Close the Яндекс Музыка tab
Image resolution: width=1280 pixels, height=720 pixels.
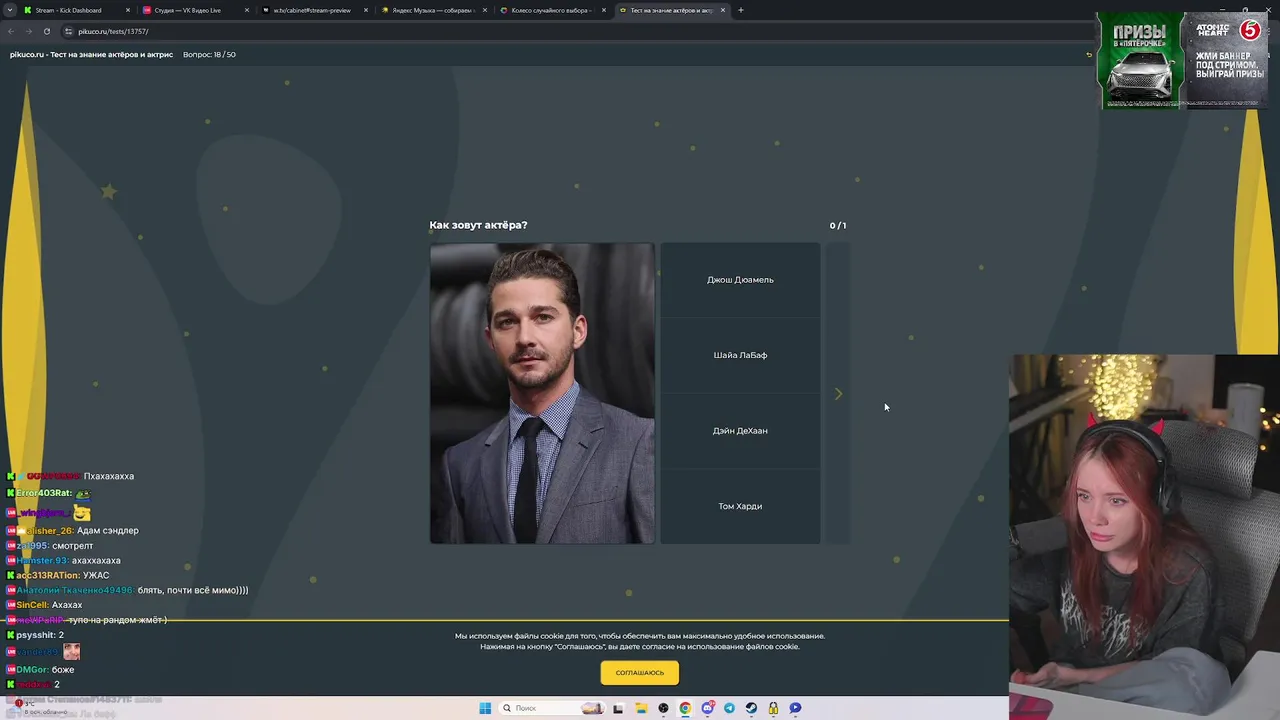point(485,10)
